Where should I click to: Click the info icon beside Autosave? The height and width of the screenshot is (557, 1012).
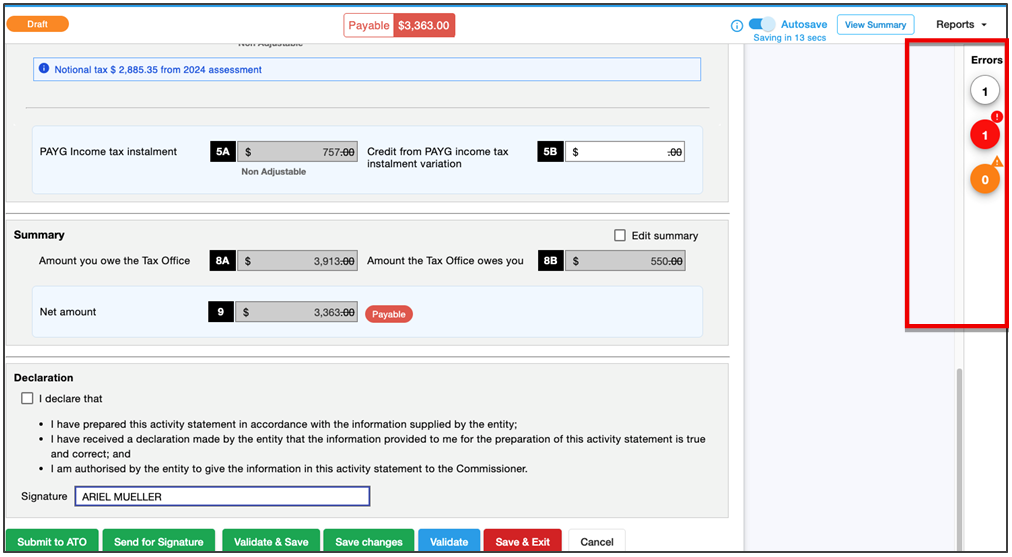pos(736,26)
